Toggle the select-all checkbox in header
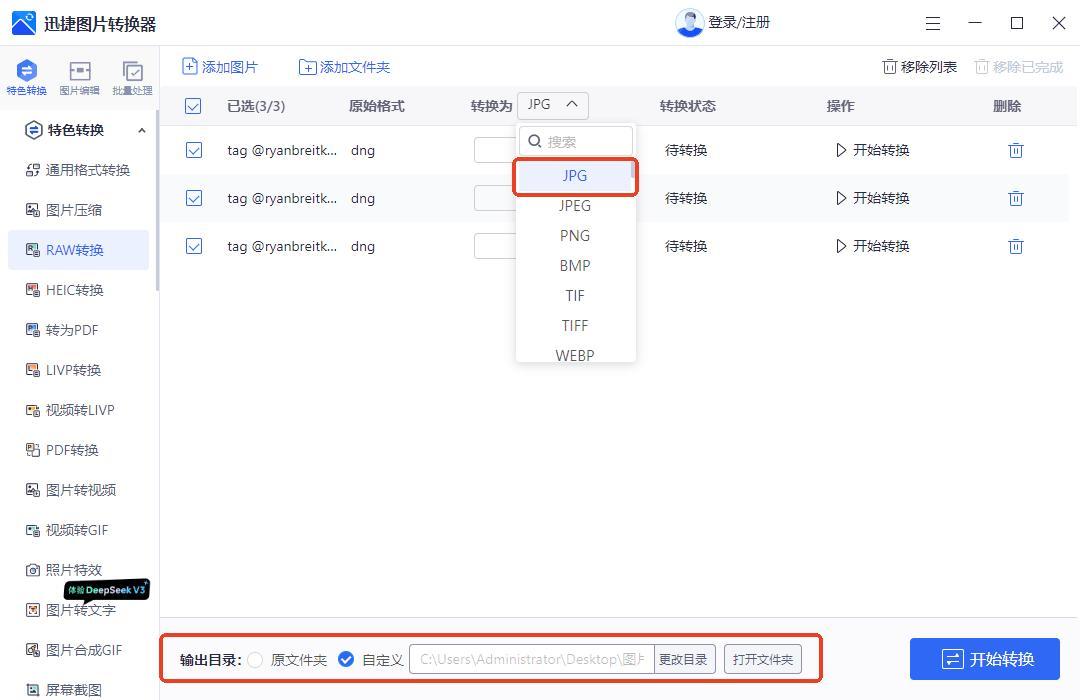This screenshot has width=1080, height=700. [194, 106]
